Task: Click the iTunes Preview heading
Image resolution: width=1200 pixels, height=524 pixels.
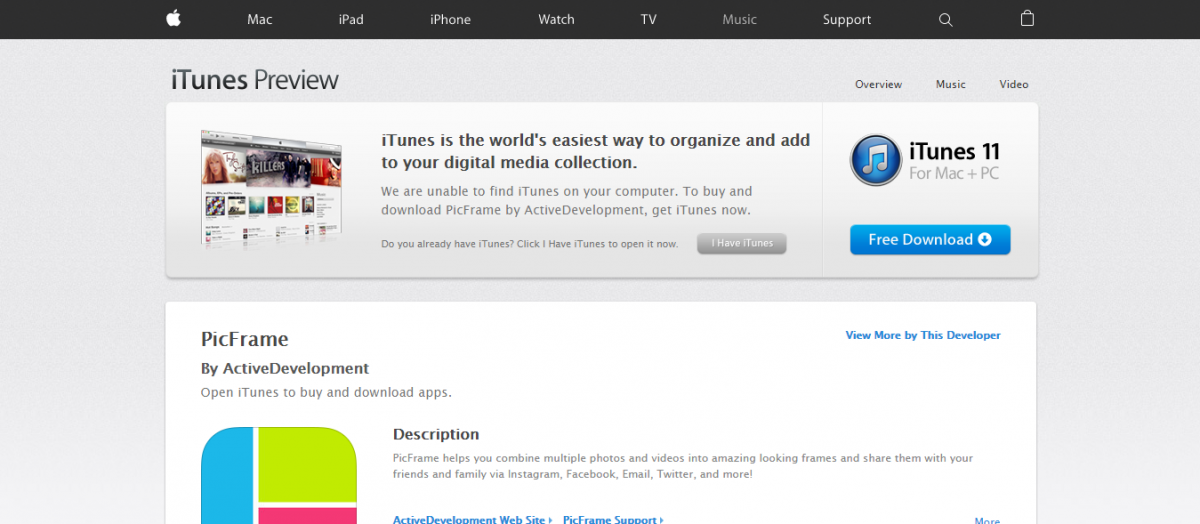Action: coord(255,80)
